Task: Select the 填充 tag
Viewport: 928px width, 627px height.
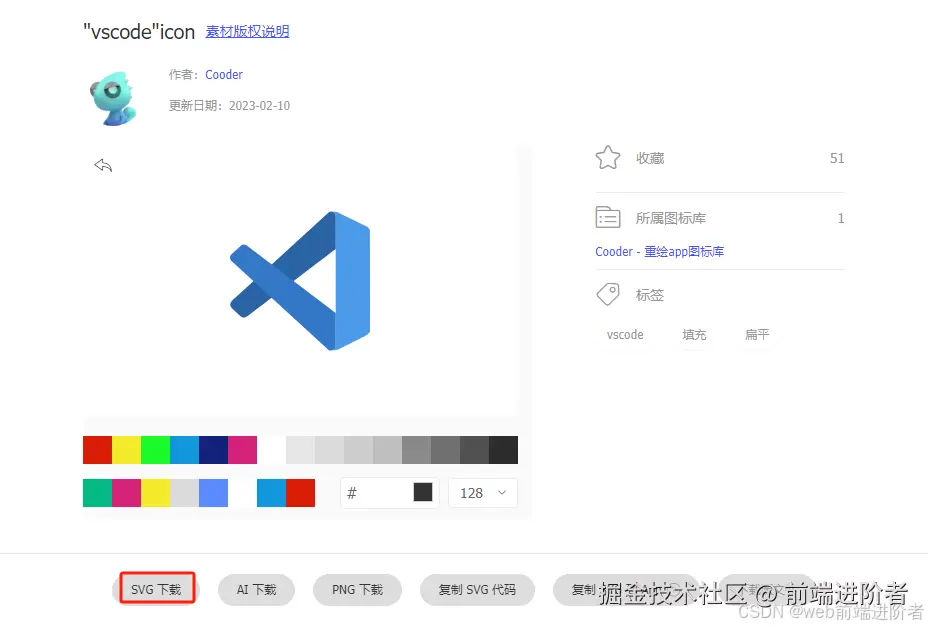Action: [x=694, y=335]
